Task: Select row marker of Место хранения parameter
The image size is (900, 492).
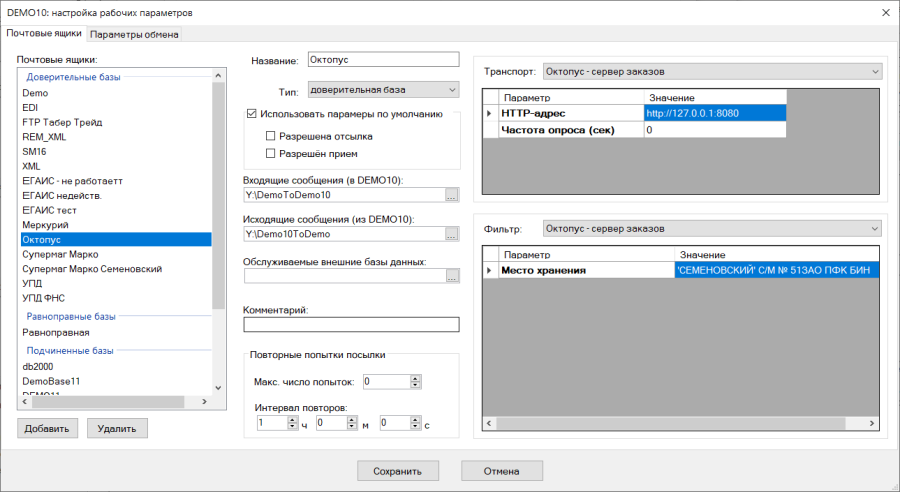Action: pyautogui.click(x=490, y=270)
